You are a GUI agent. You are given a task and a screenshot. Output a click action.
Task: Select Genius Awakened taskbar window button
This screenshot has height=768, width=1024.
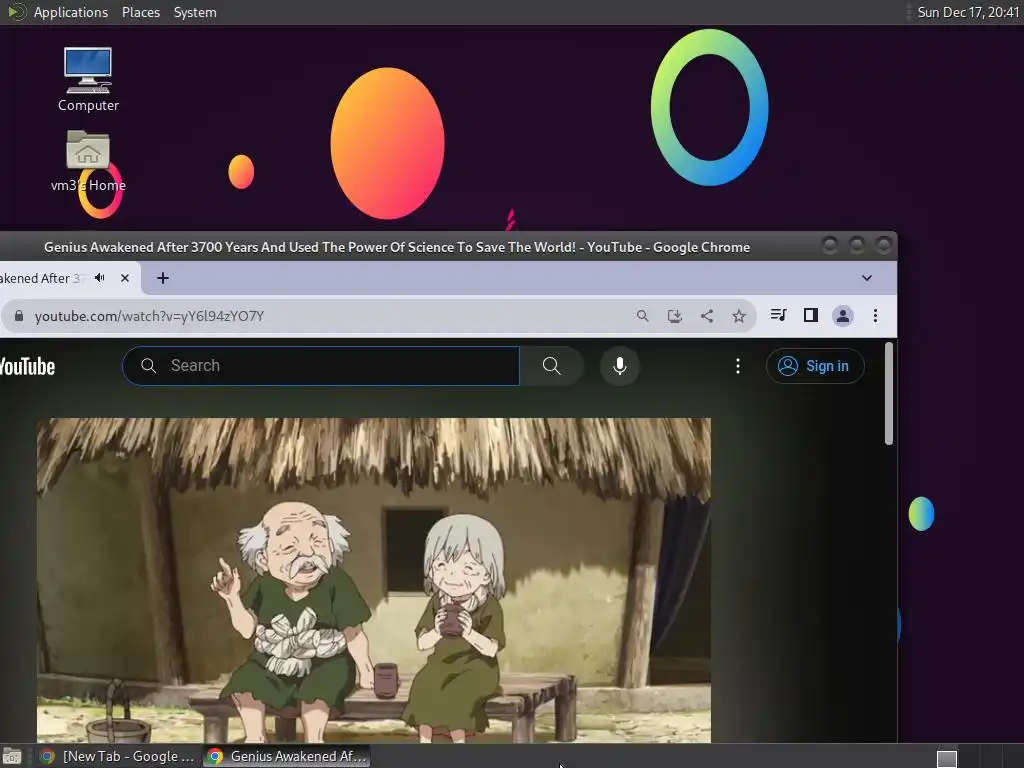pyautogui.click(x=287, y=756)
